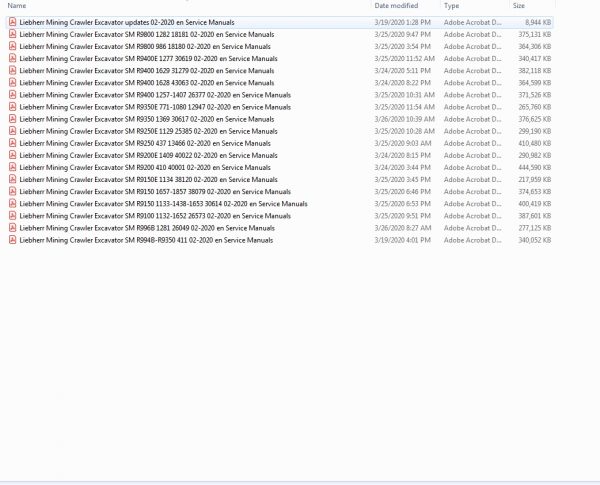Image resolution: width=600 pixels, height=485 pixels.
Task: Click the PDF icon of SM R9400E 1277 30619
Action: point(13,58)
